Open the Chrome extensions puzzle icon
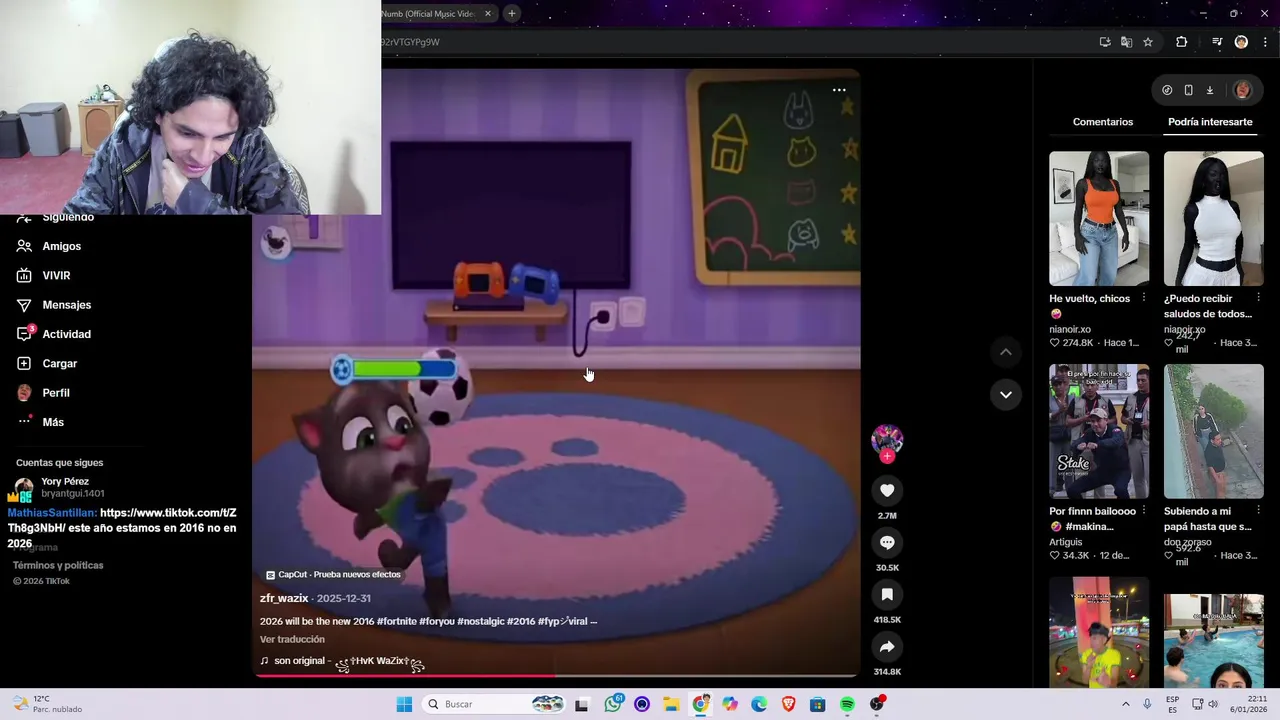The image size is (1280, 720). click(x=1182, y=42)
